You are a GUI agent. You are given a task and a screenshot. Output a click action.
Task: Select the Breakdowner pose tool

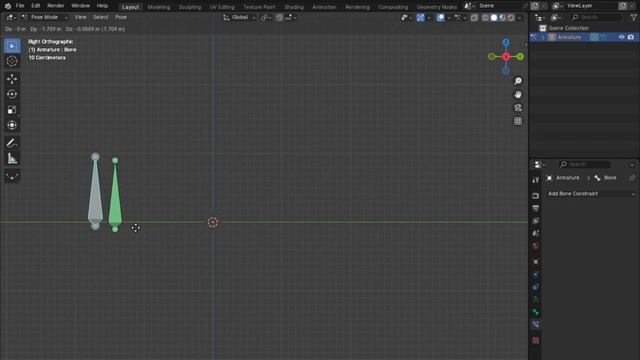[x=12, y=176]
